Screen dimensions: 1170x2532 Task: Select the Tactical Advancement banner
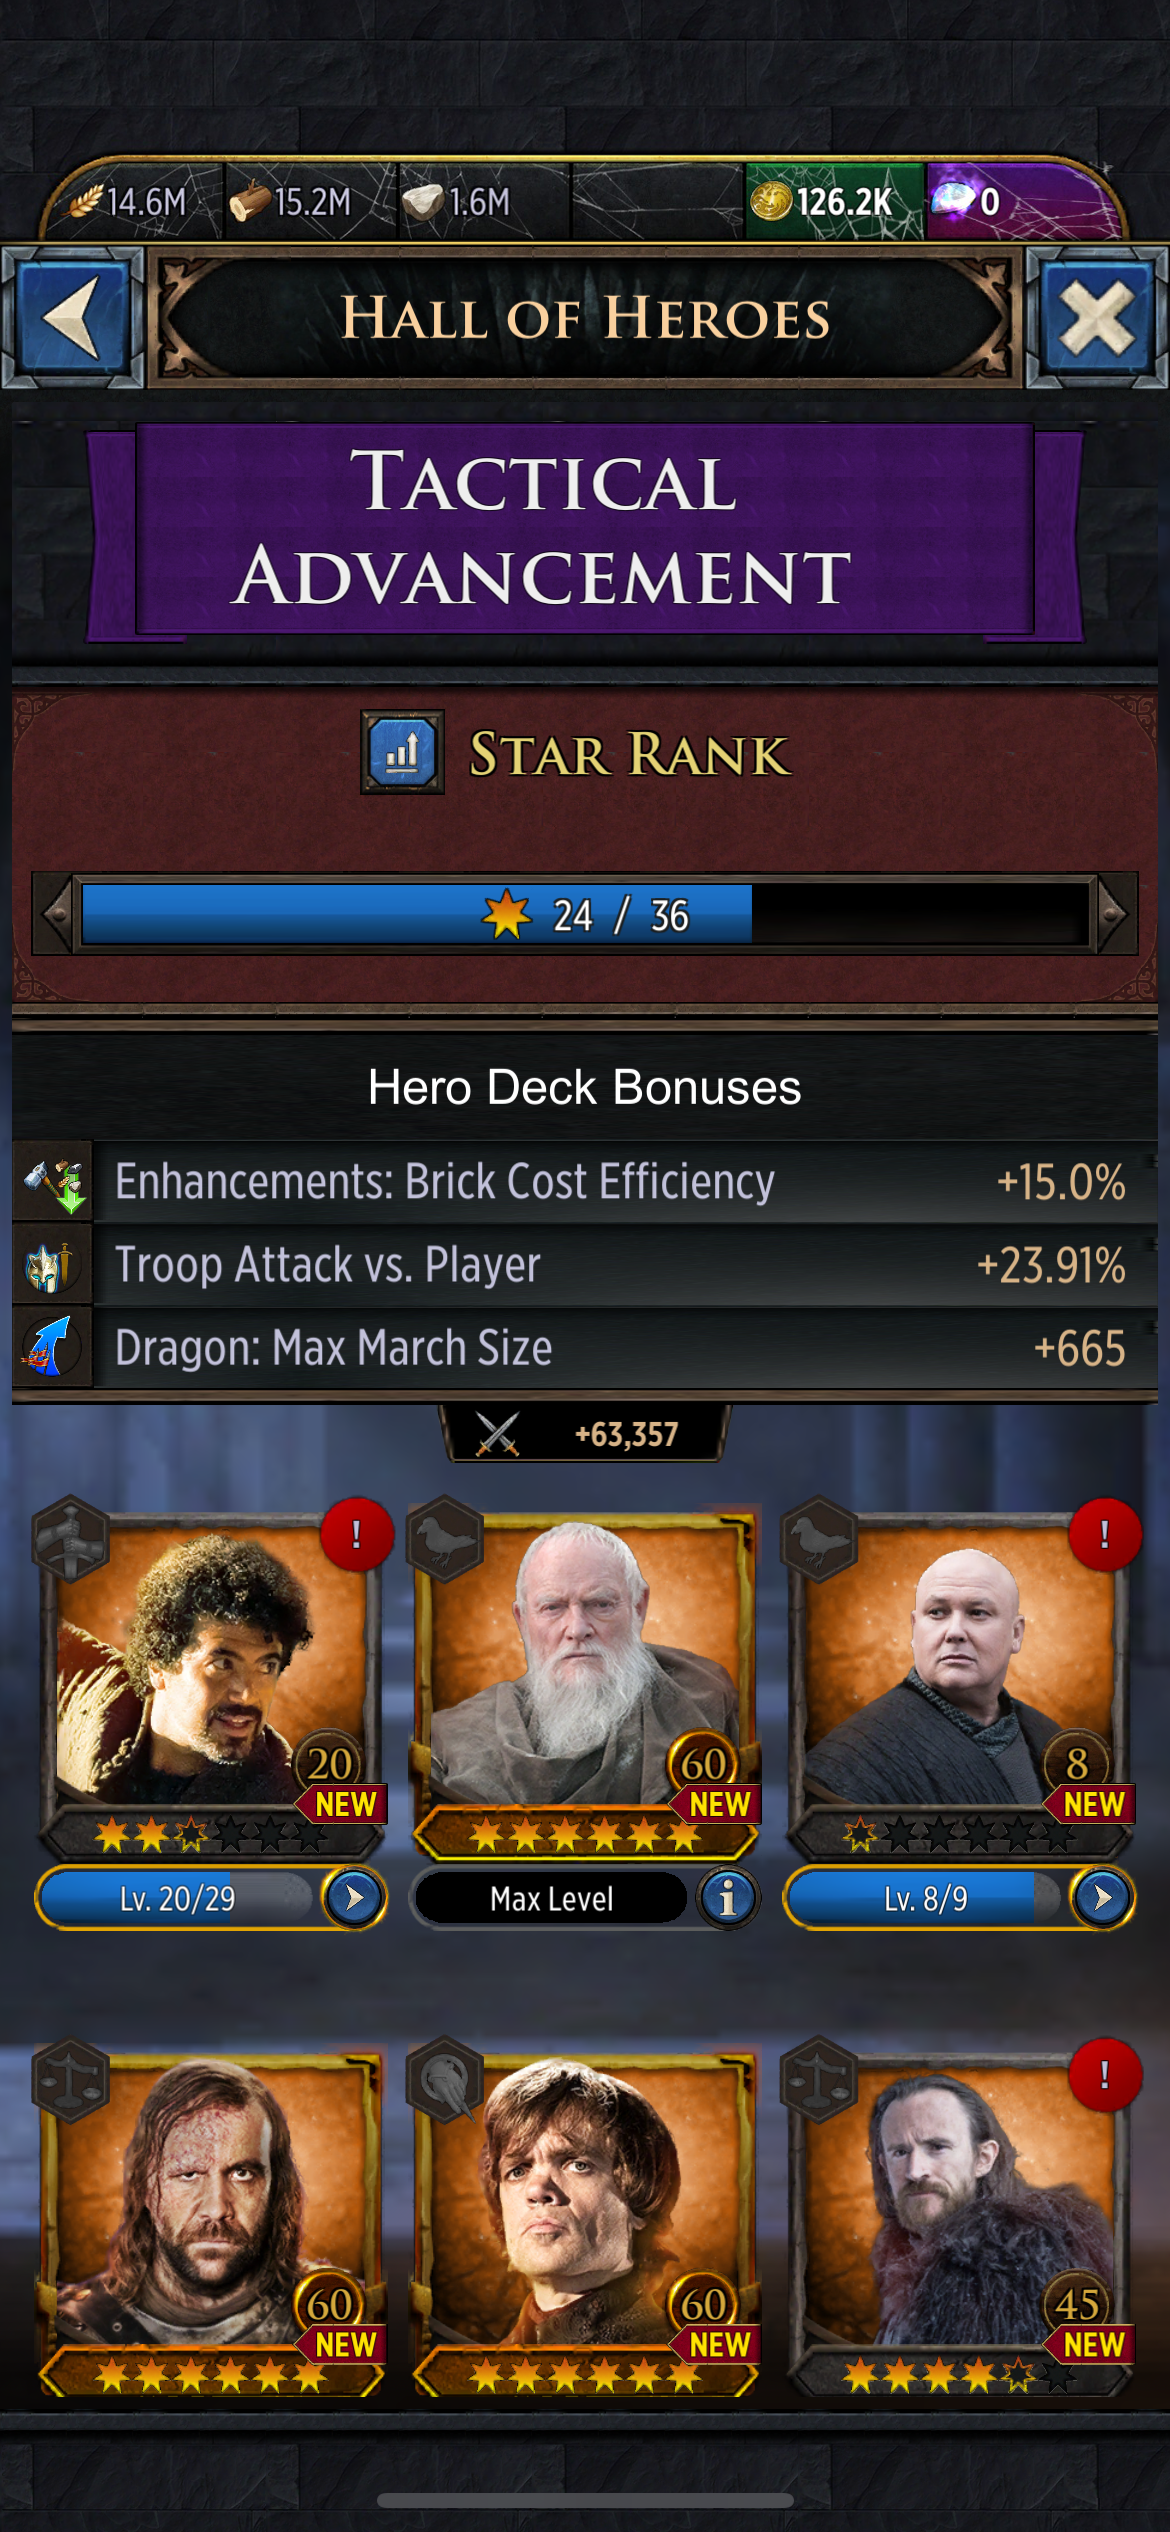(585, 528)
